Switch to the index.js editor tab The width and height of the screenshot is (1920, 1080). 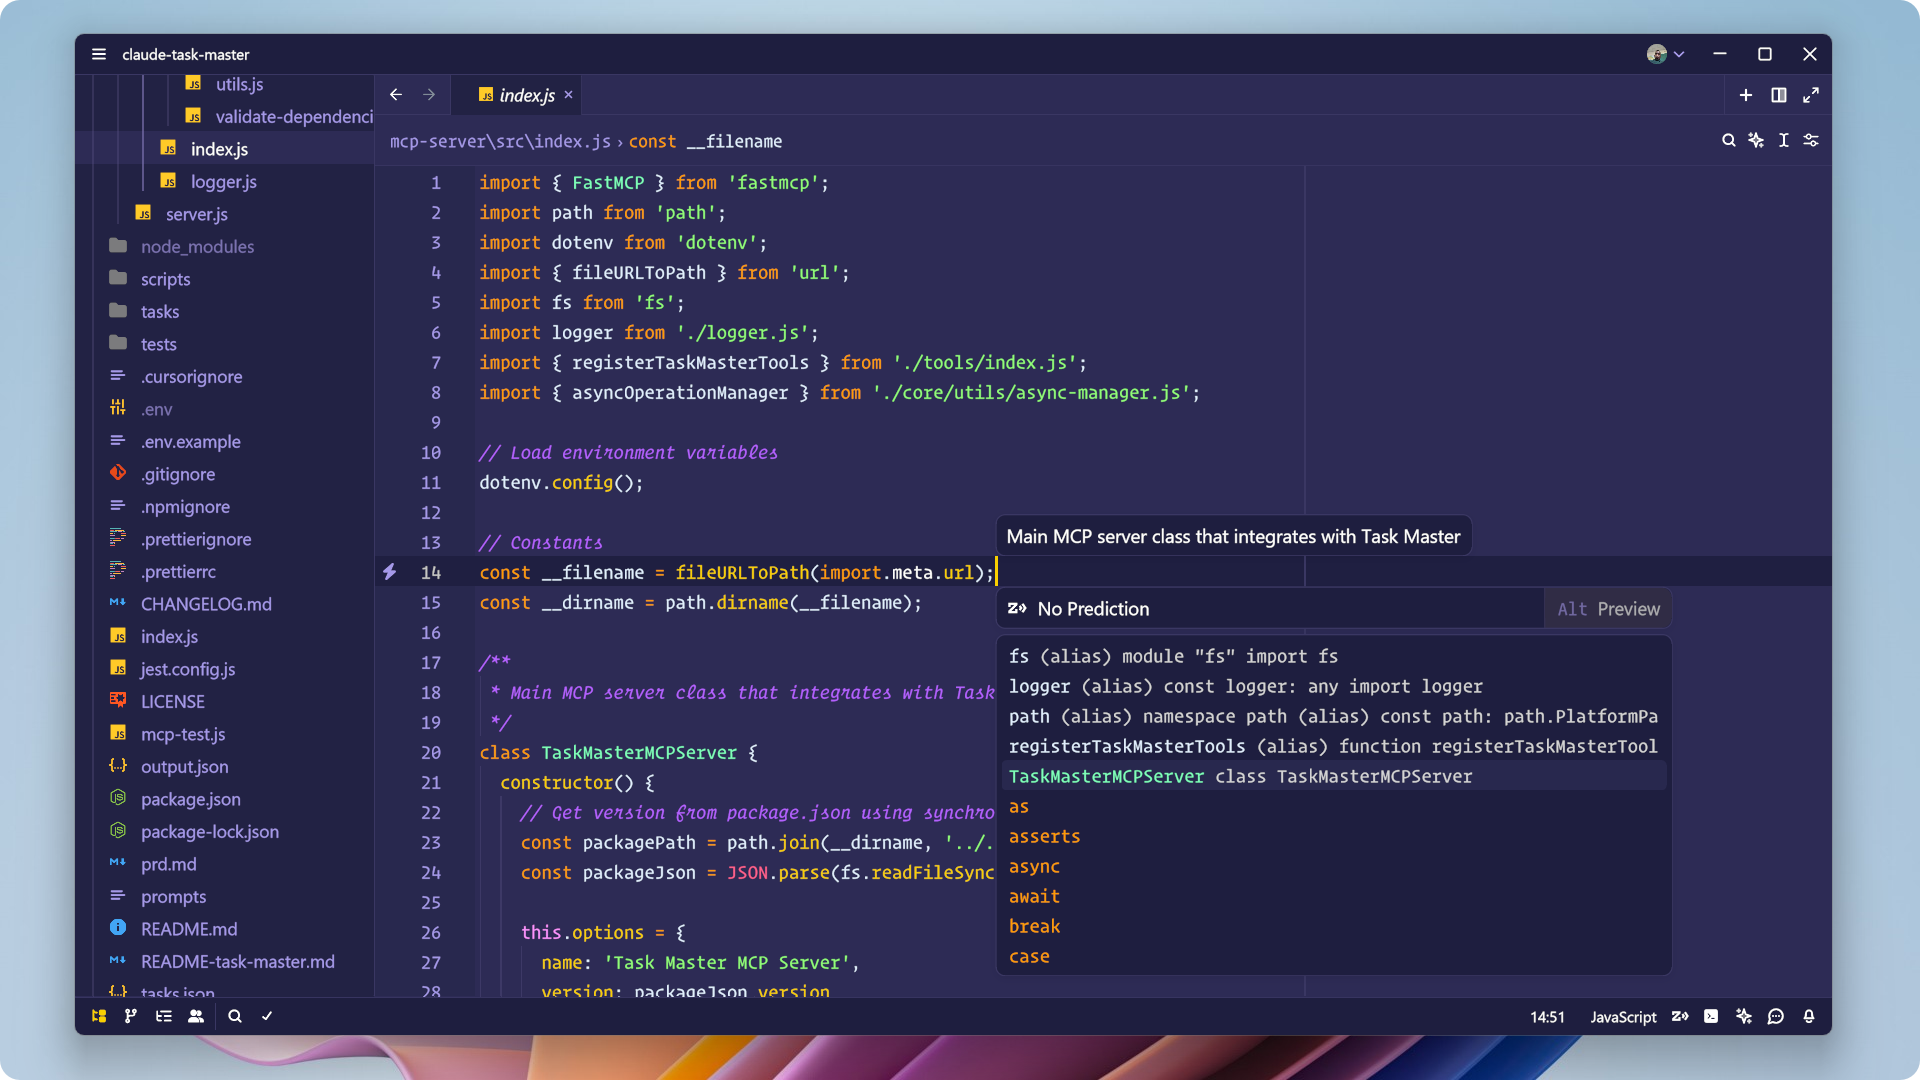(x=516, y=95)
